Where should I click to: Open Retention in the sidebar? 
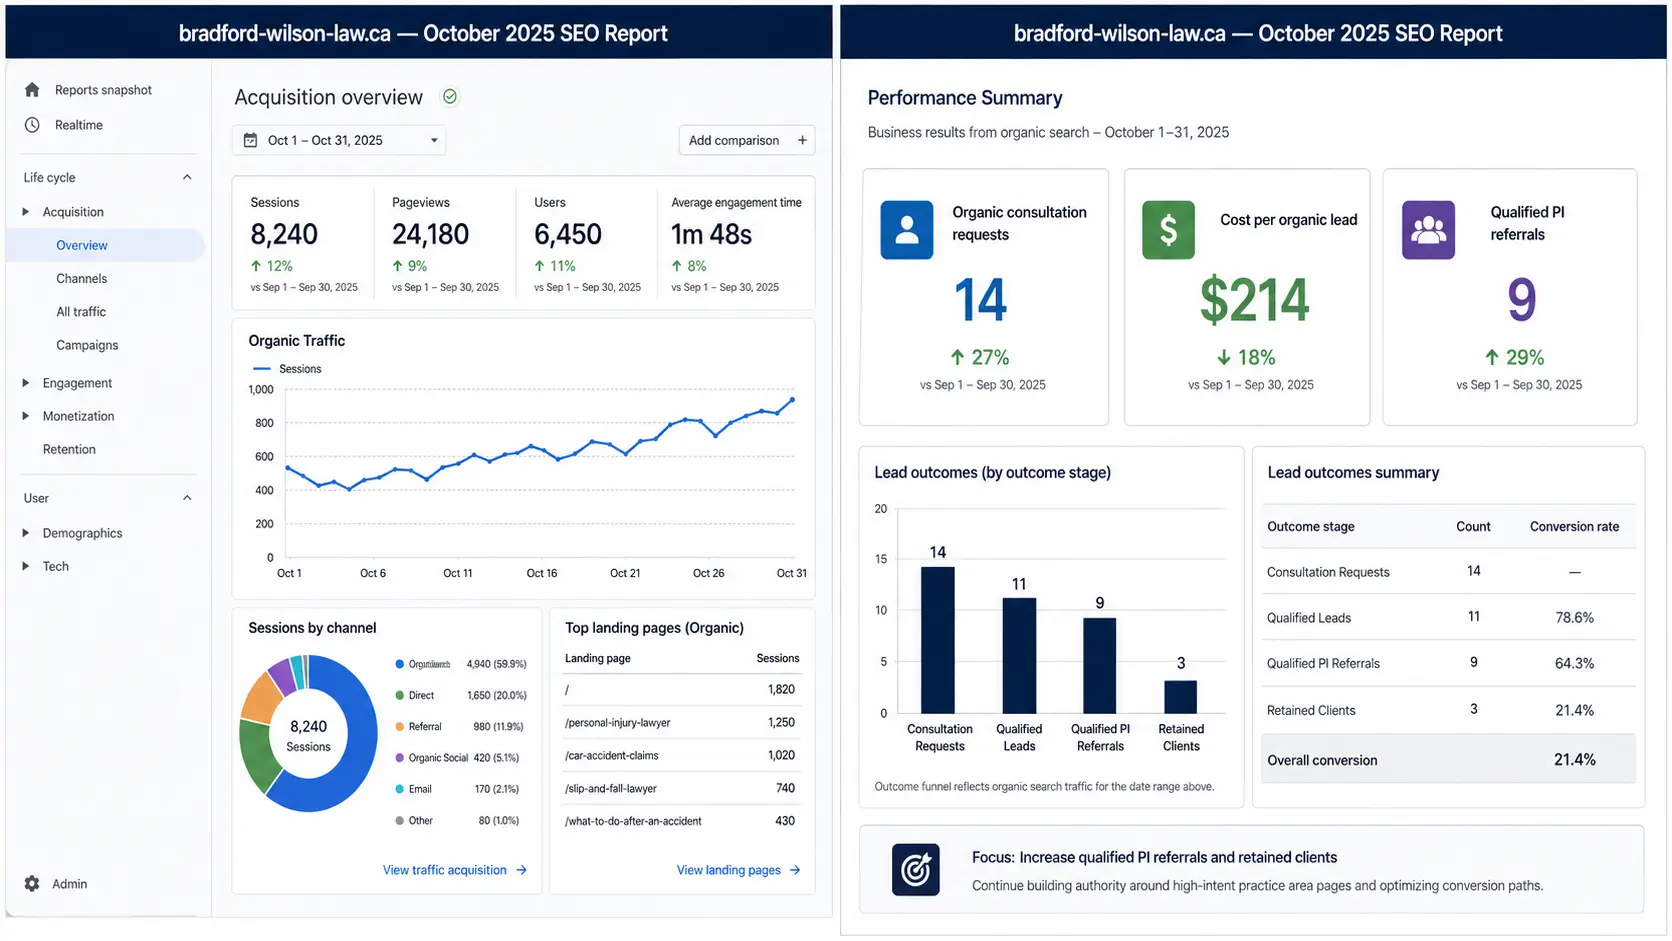[69, 450]
